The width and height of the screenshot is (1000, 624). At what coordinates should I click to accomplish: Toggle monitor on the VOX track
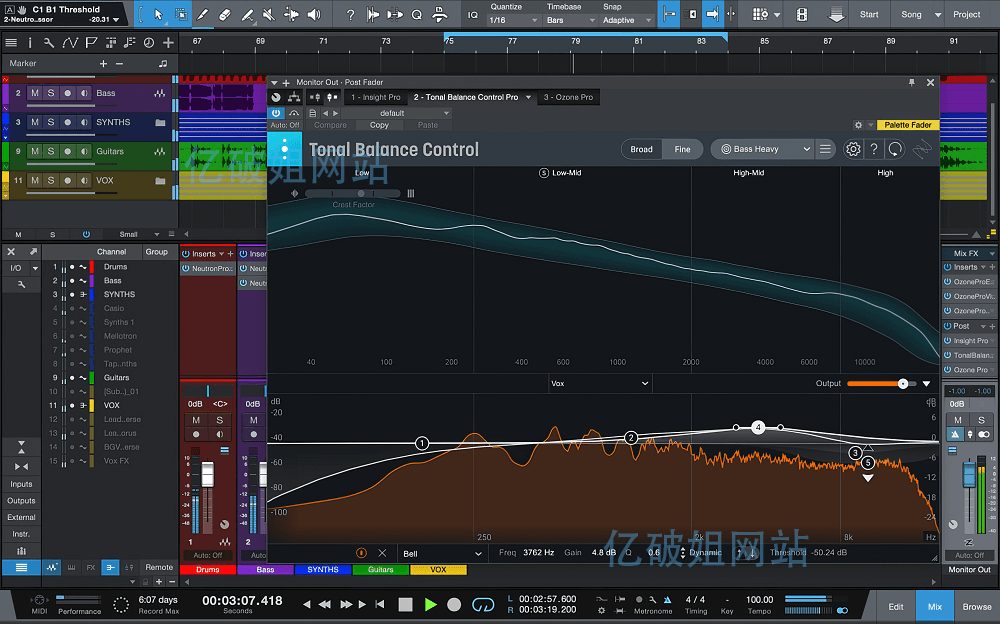pyautogui.click(x=84, y=181)
